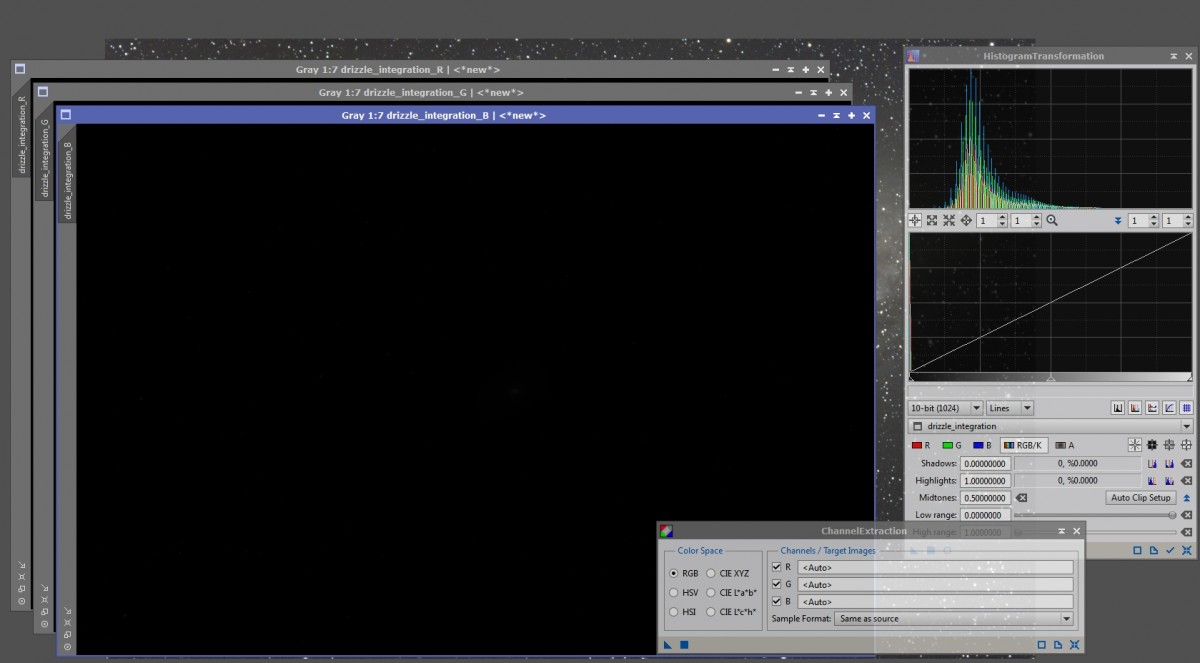The width and height of the screenshot is (1200, 663).
Task: Toggle show input histogram icon
Action: [x=1135, y=408]
